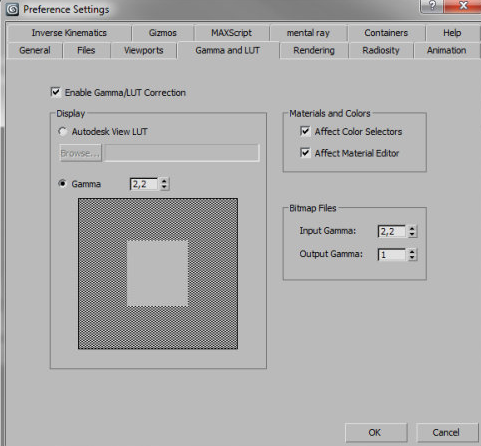The image size is (481, 446).
Task: Select the Gamma radio button
Action: pos(63,184)
